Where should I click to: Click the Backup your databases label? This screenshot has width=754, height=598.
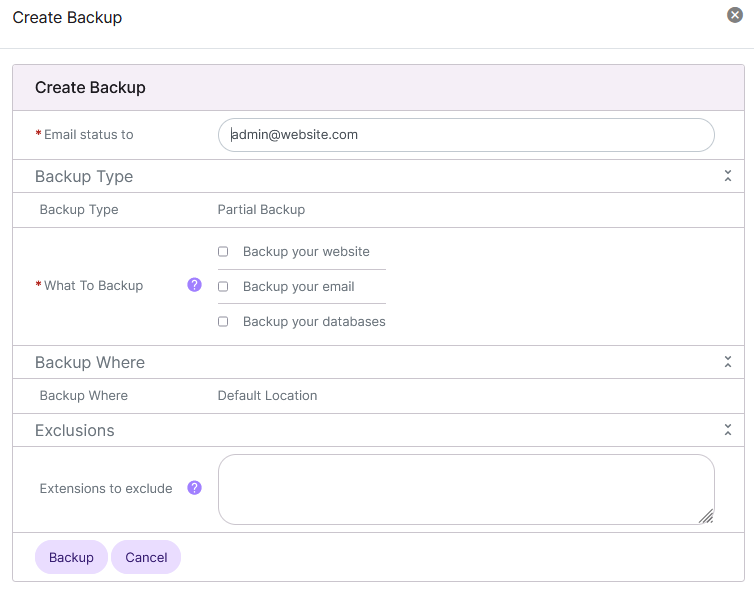(314, 321)
